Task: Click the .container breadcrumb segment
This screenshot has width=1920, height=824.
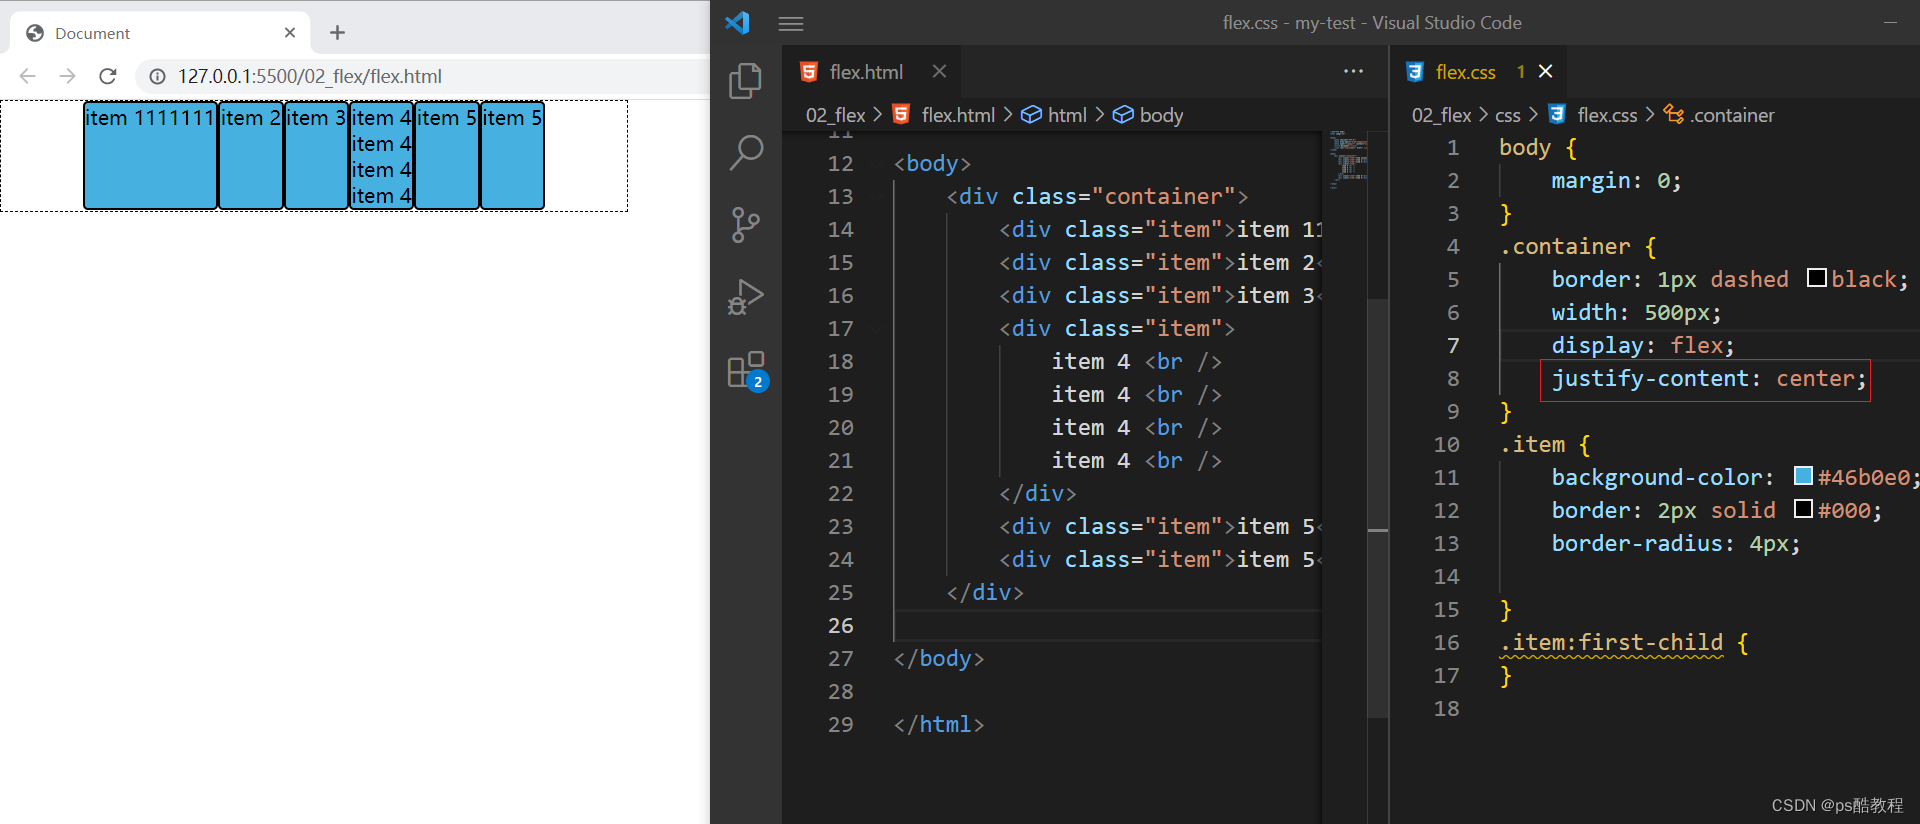Action: pos(1719,115)
